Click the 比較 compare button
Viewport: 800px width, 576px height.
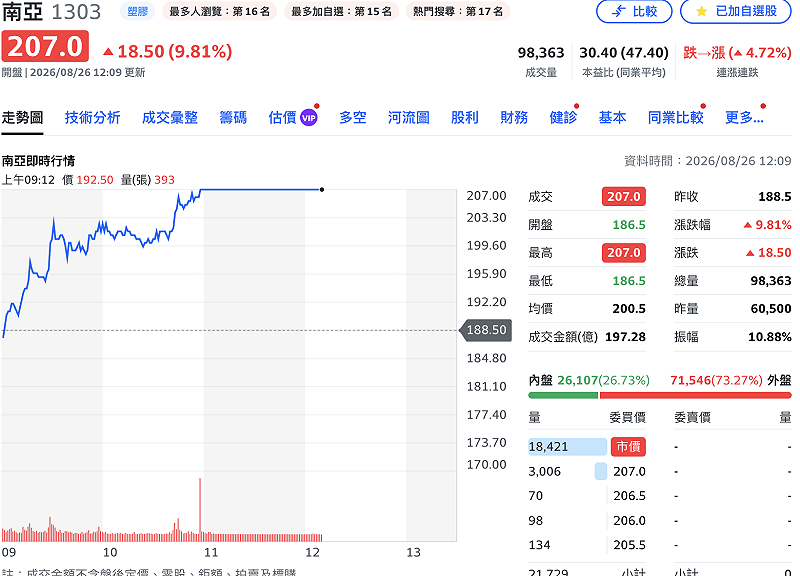(634, 11)
